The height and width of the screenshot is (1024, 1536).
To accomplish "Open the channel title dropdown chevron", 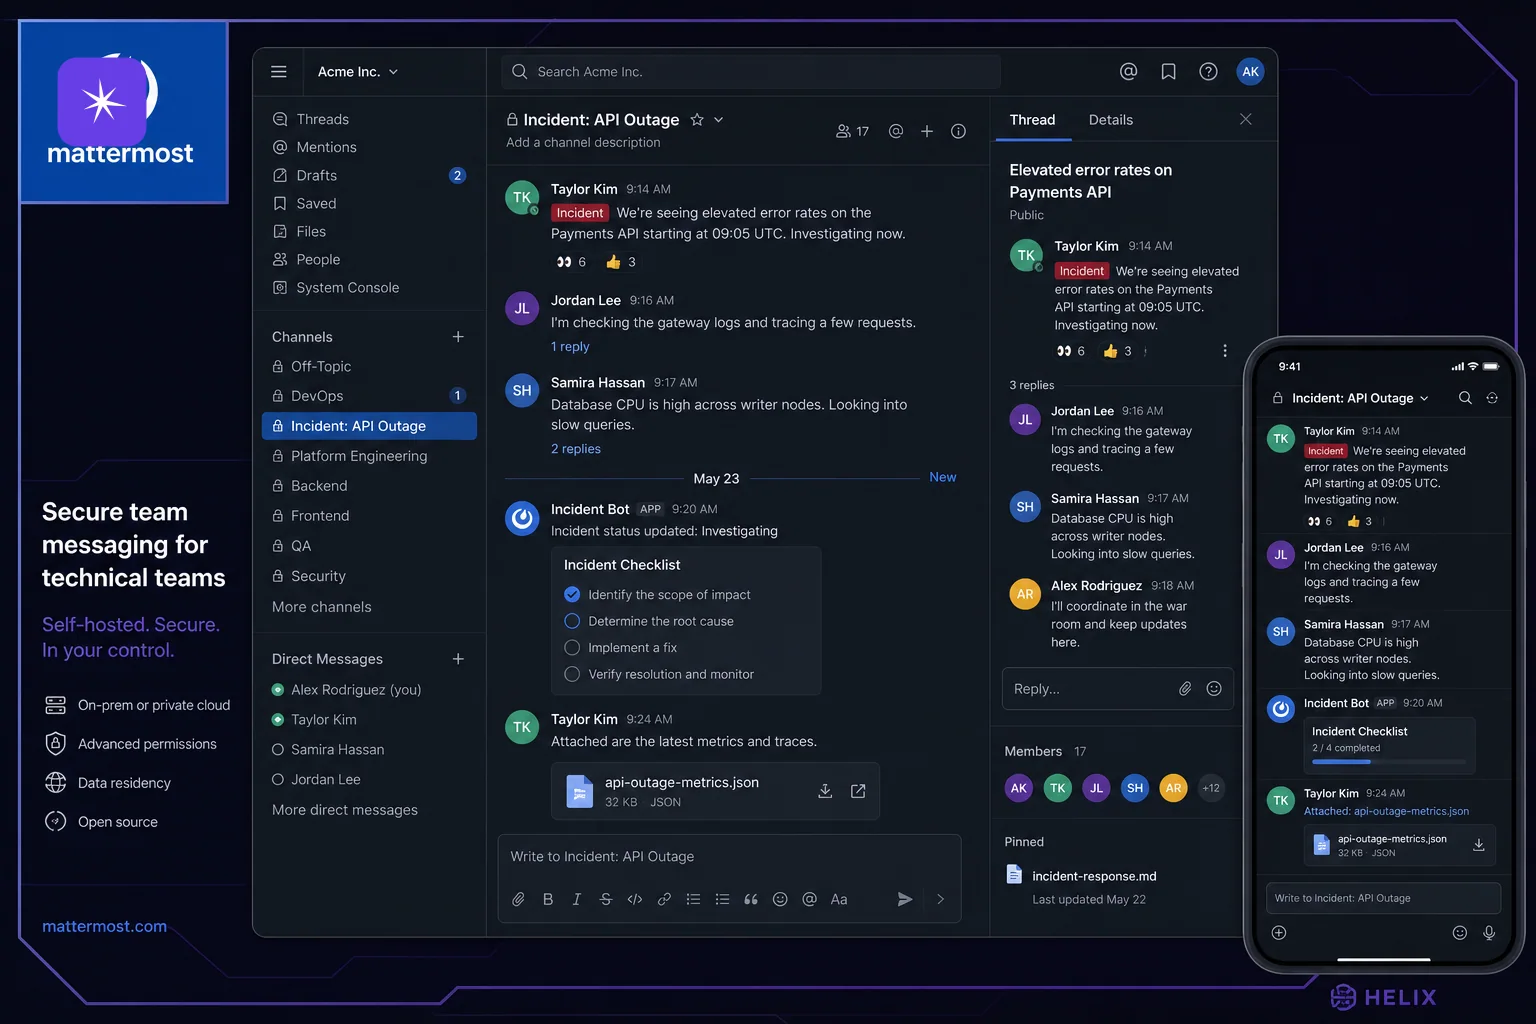I will point(718,120).
